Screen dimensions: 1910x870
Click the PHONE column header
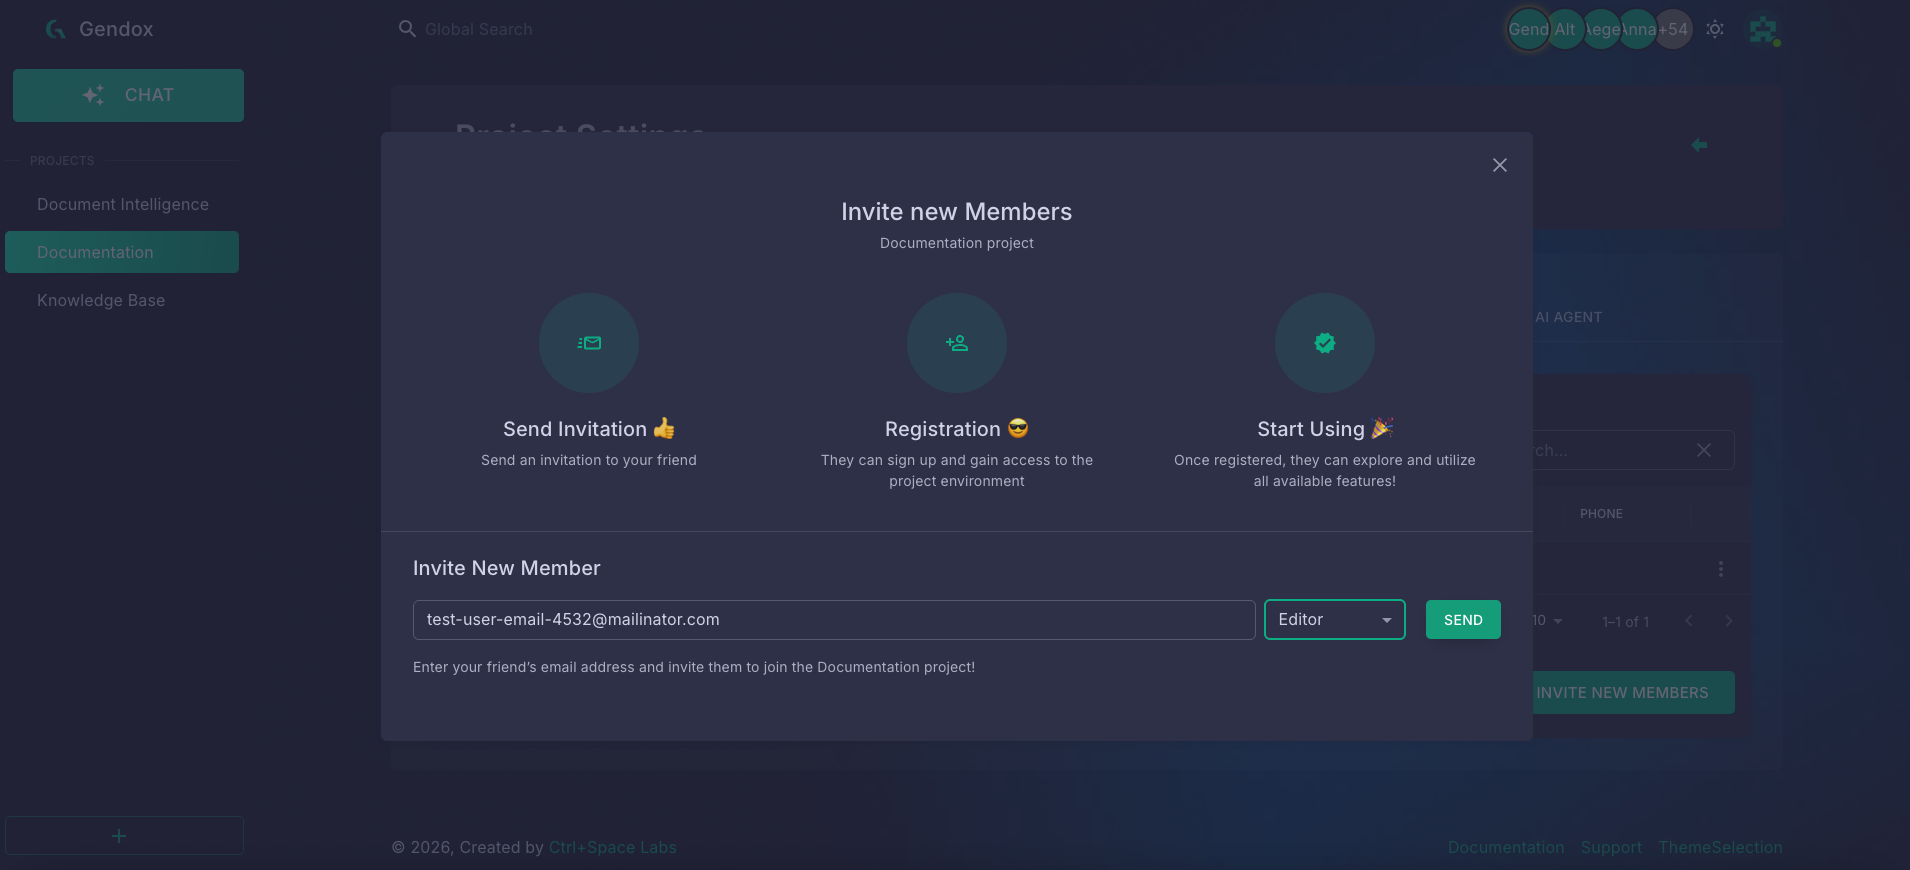pos(1601,513)
